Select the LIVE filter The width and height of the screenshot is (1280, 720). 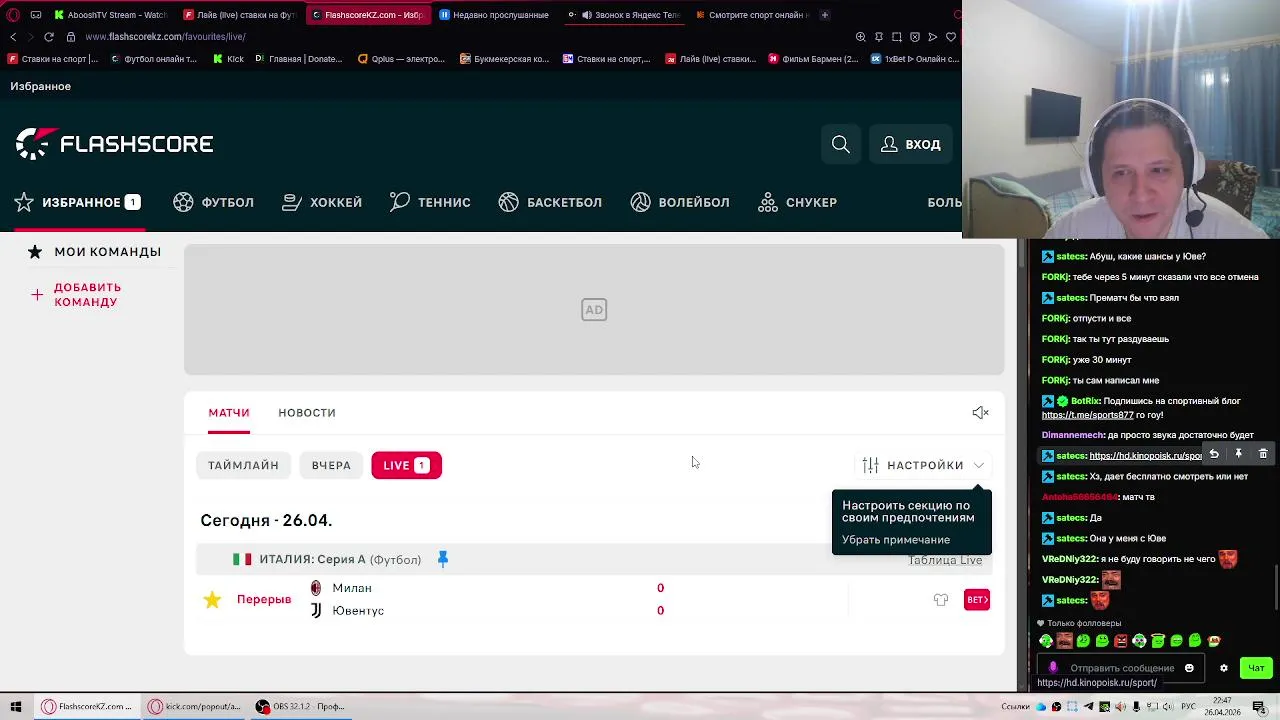click(406, 465)
